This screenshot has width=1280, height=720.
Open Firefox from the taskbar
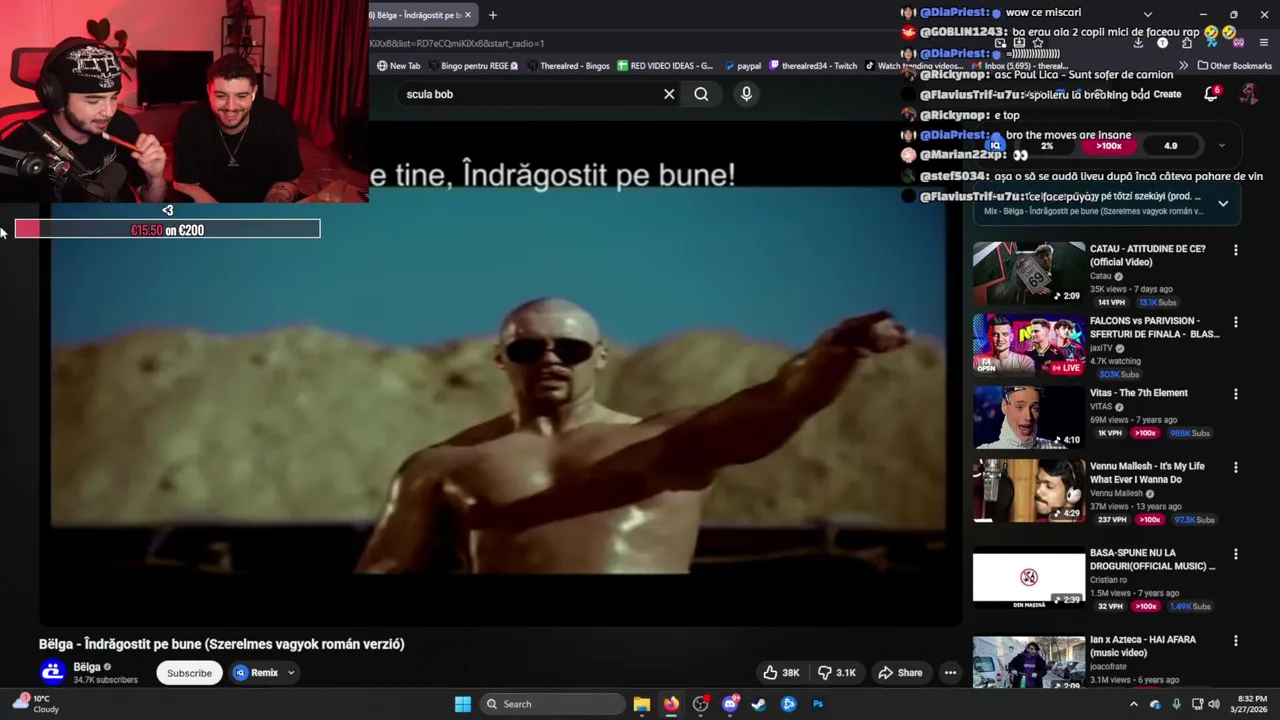[671, 704]
